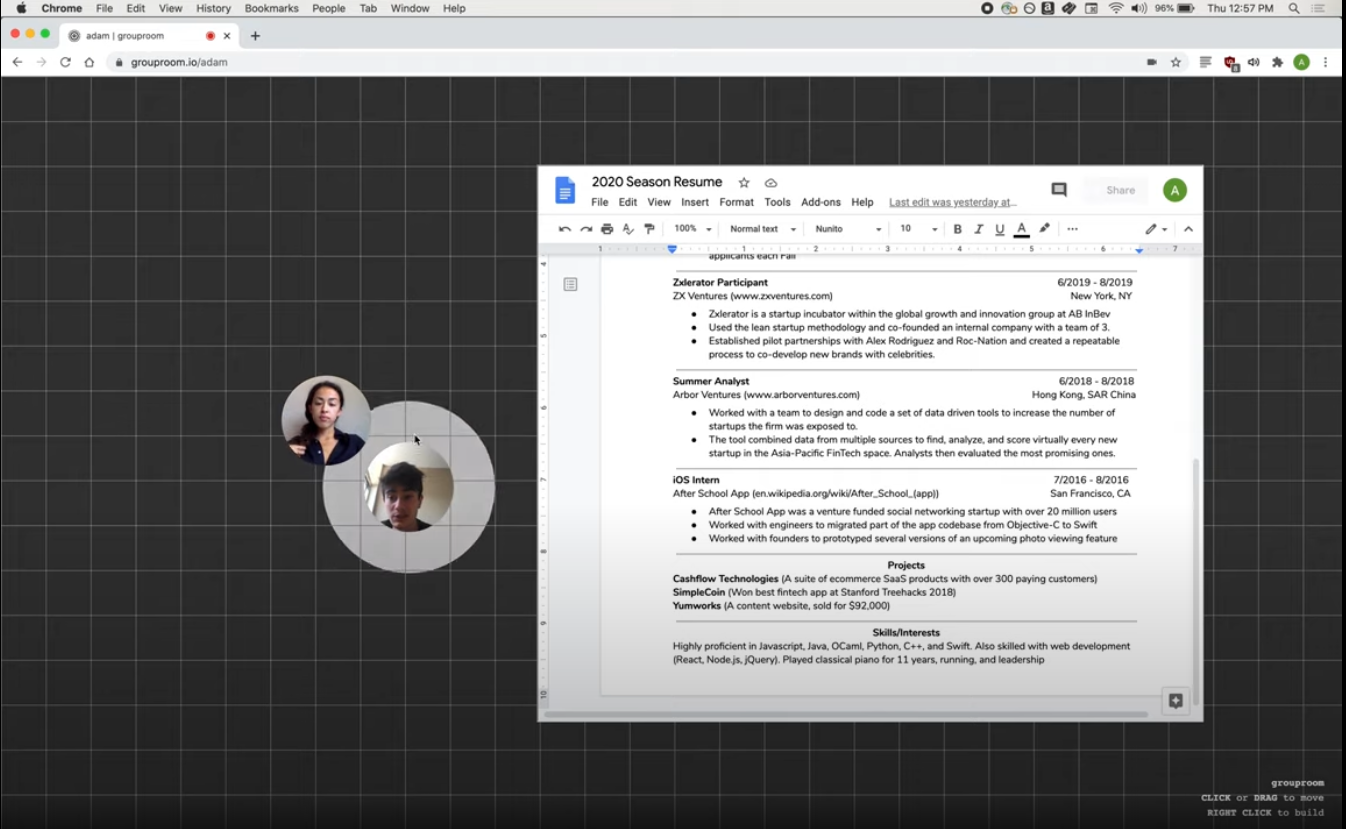The image size is (1346, 829).
Task: Click the Explore button at document corner
Action: point(1176,701)
